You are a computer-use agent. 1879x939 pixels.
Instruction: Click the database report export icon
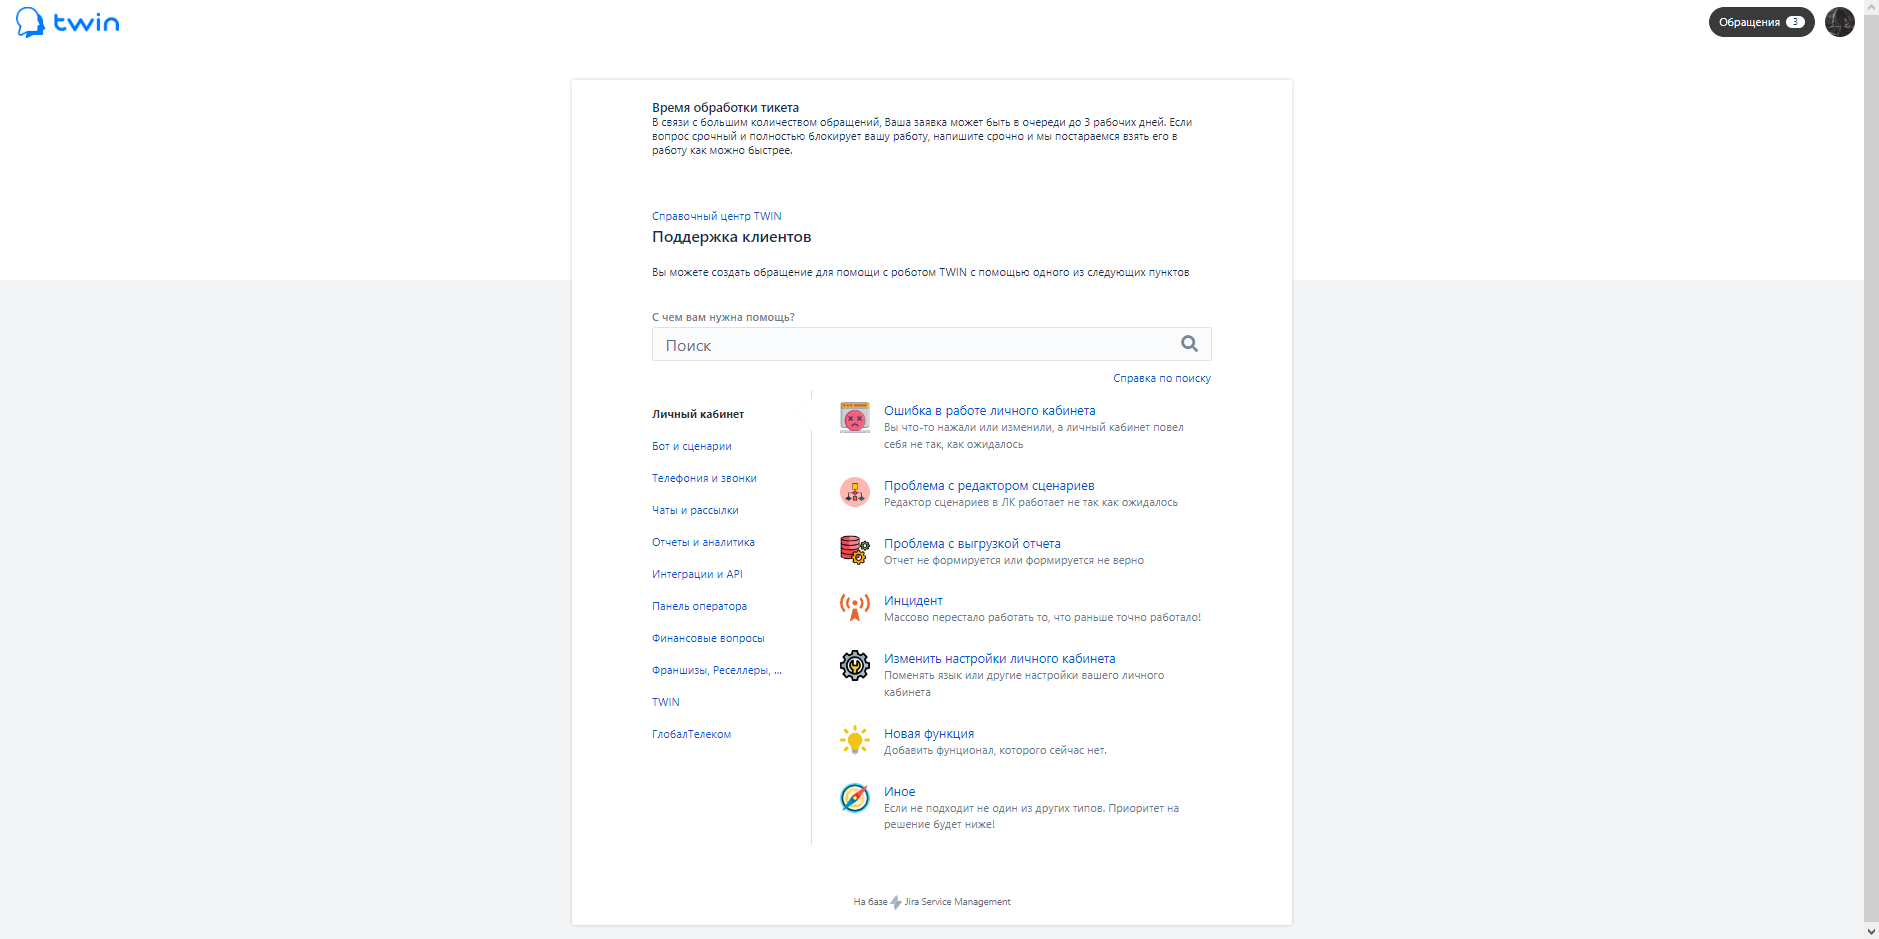854,550
